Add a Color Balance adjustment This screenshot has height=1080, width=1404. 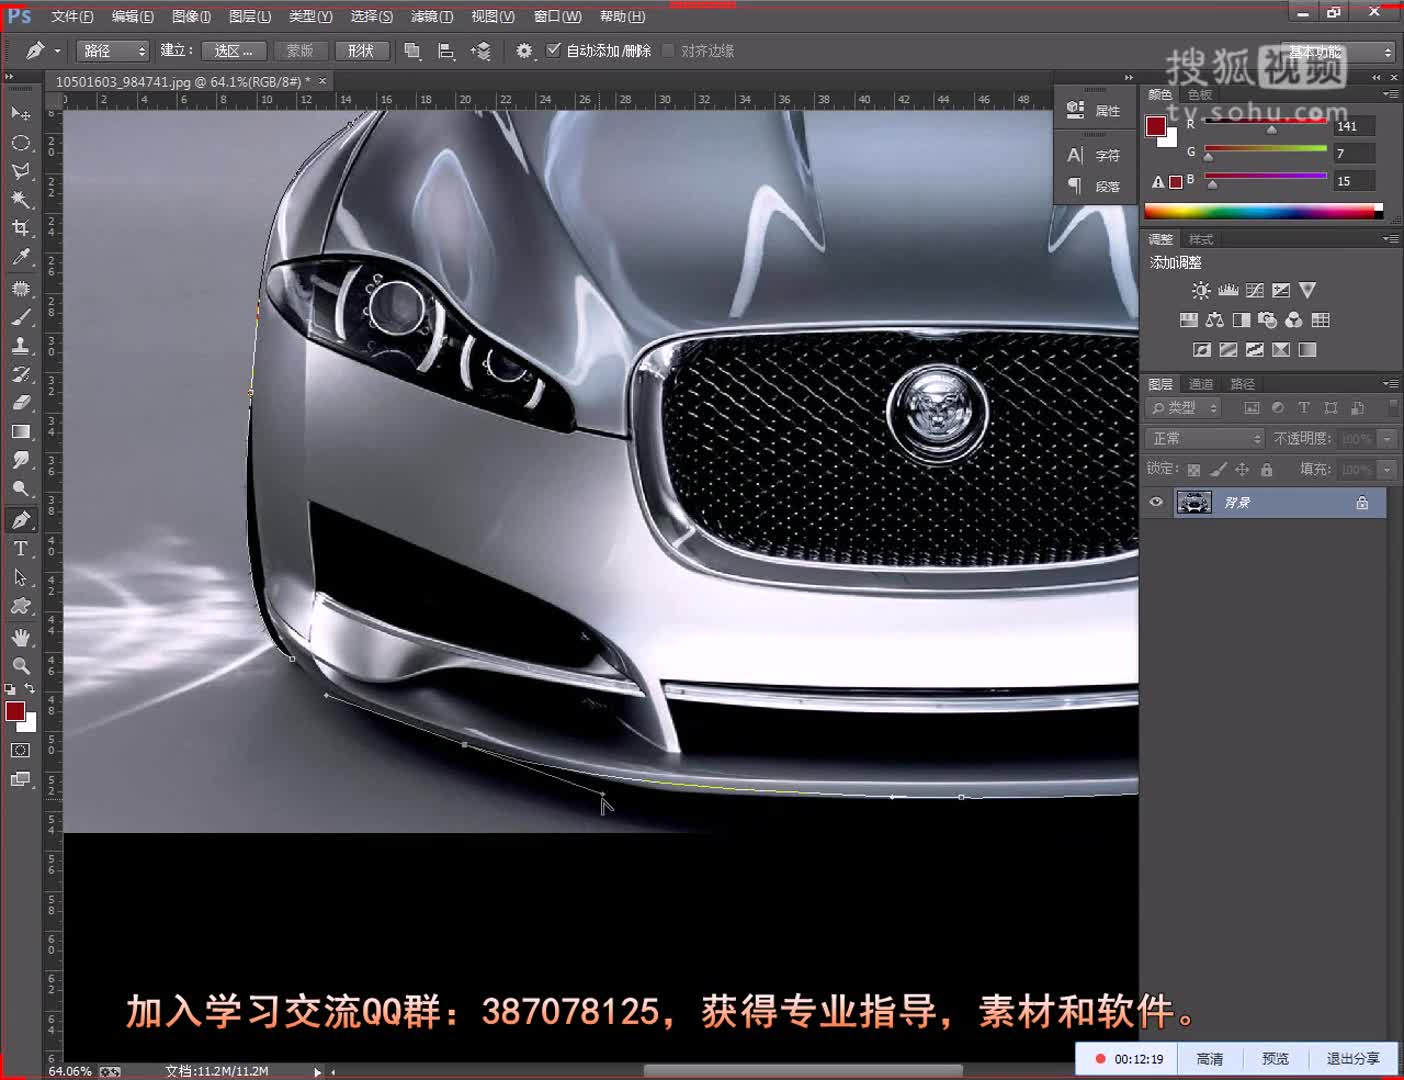(1215, 320)
